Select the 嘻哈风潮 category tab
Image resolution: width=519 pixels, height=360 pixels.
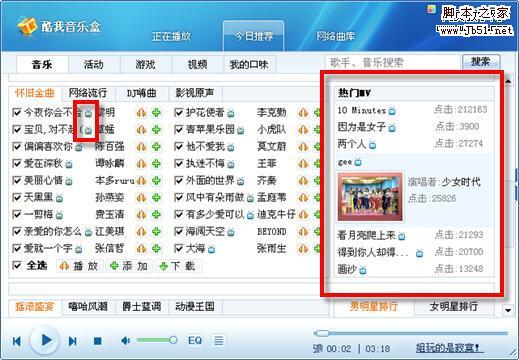coord(88,307)
